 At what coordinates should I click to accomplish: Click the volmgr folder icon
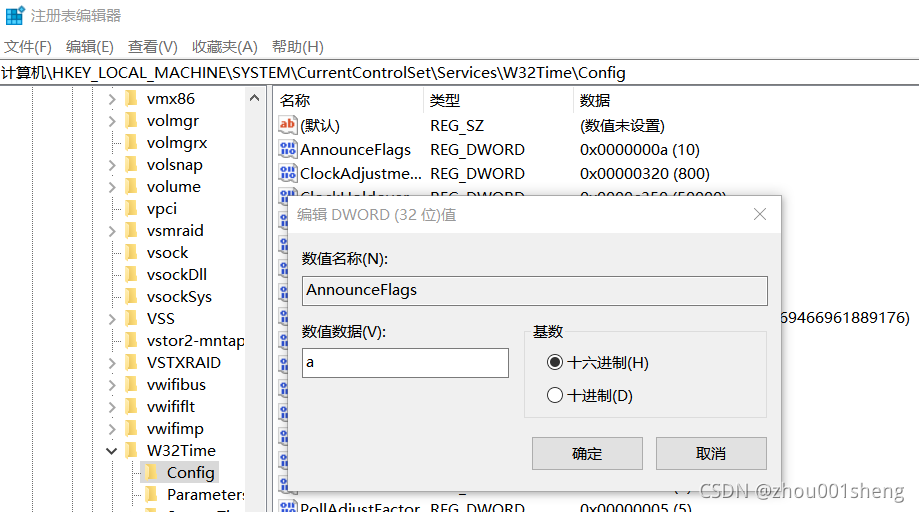click(x=132, y=121)
